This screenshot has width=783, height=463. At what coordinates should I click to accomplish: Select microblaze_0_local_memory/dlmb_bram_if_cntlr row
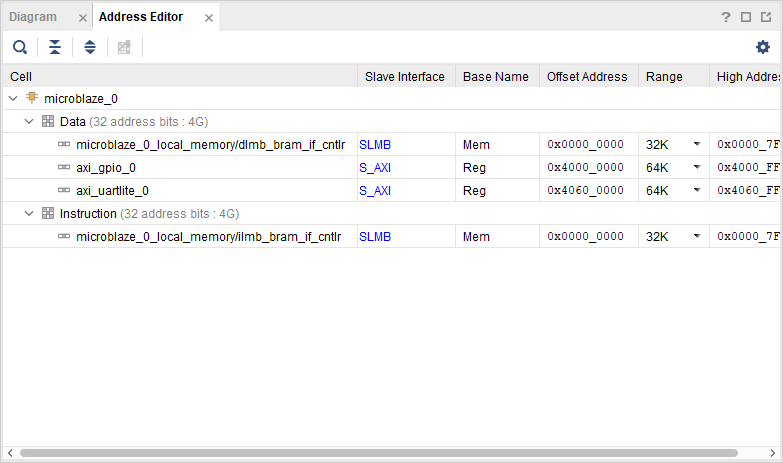pyautogui.click(x=392, y=144)
